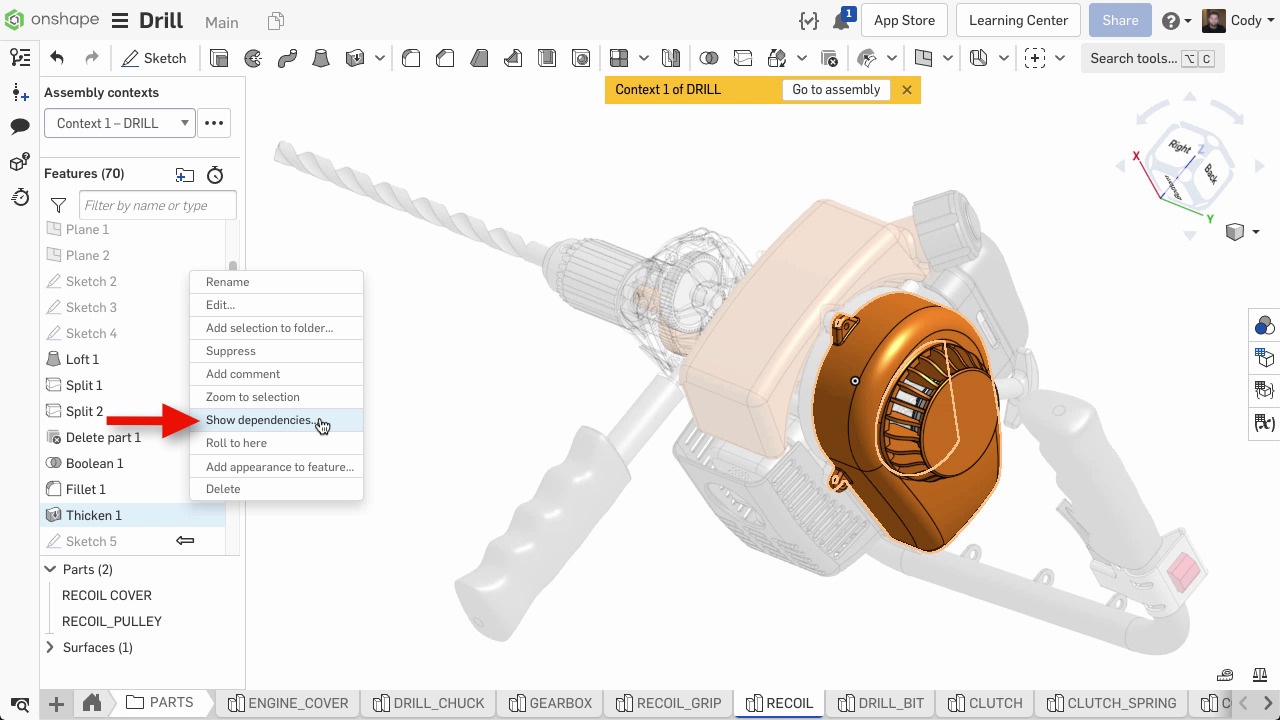
Task: Select the Boolean tool in toolbar
Action: coord(709,58)
